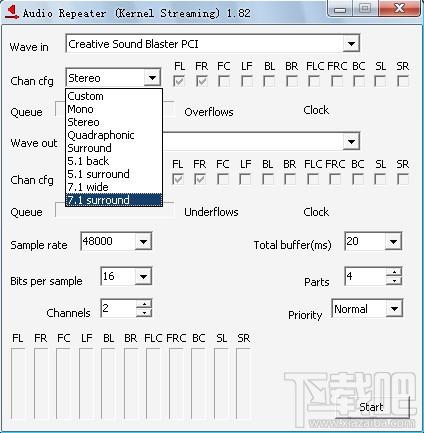Open the Total buffer(ms) dropdown
This screenshot has height=433, width=424.
393,241
